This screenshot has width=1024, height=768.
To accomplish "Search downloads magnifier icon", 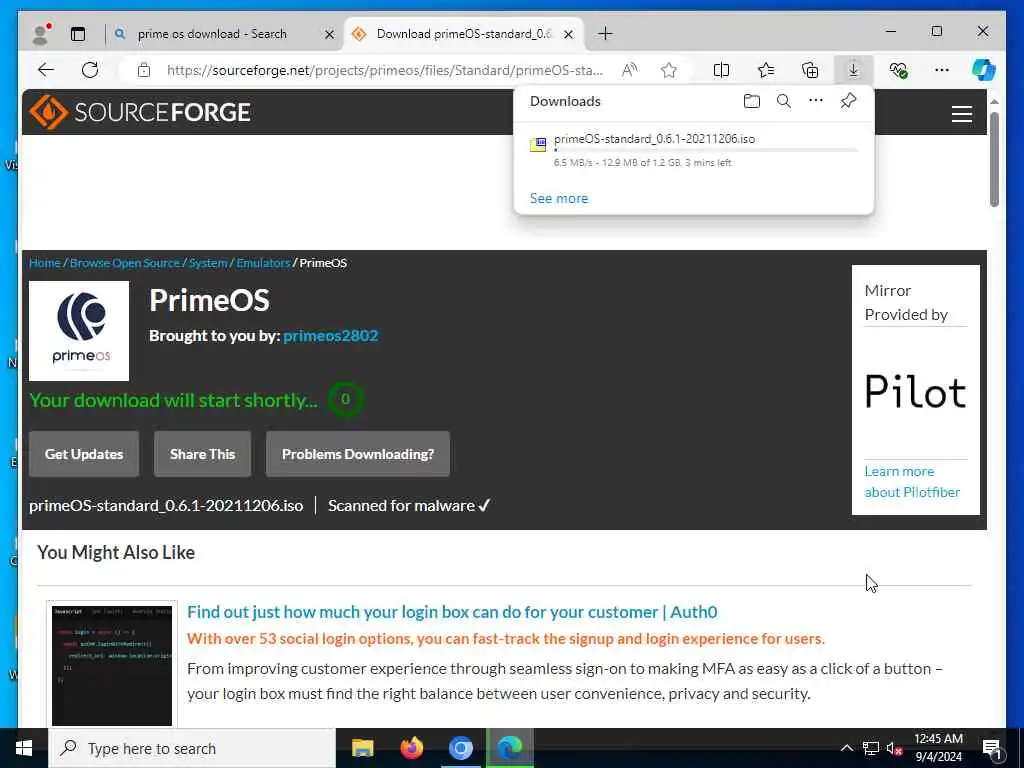I will point(784,101).
